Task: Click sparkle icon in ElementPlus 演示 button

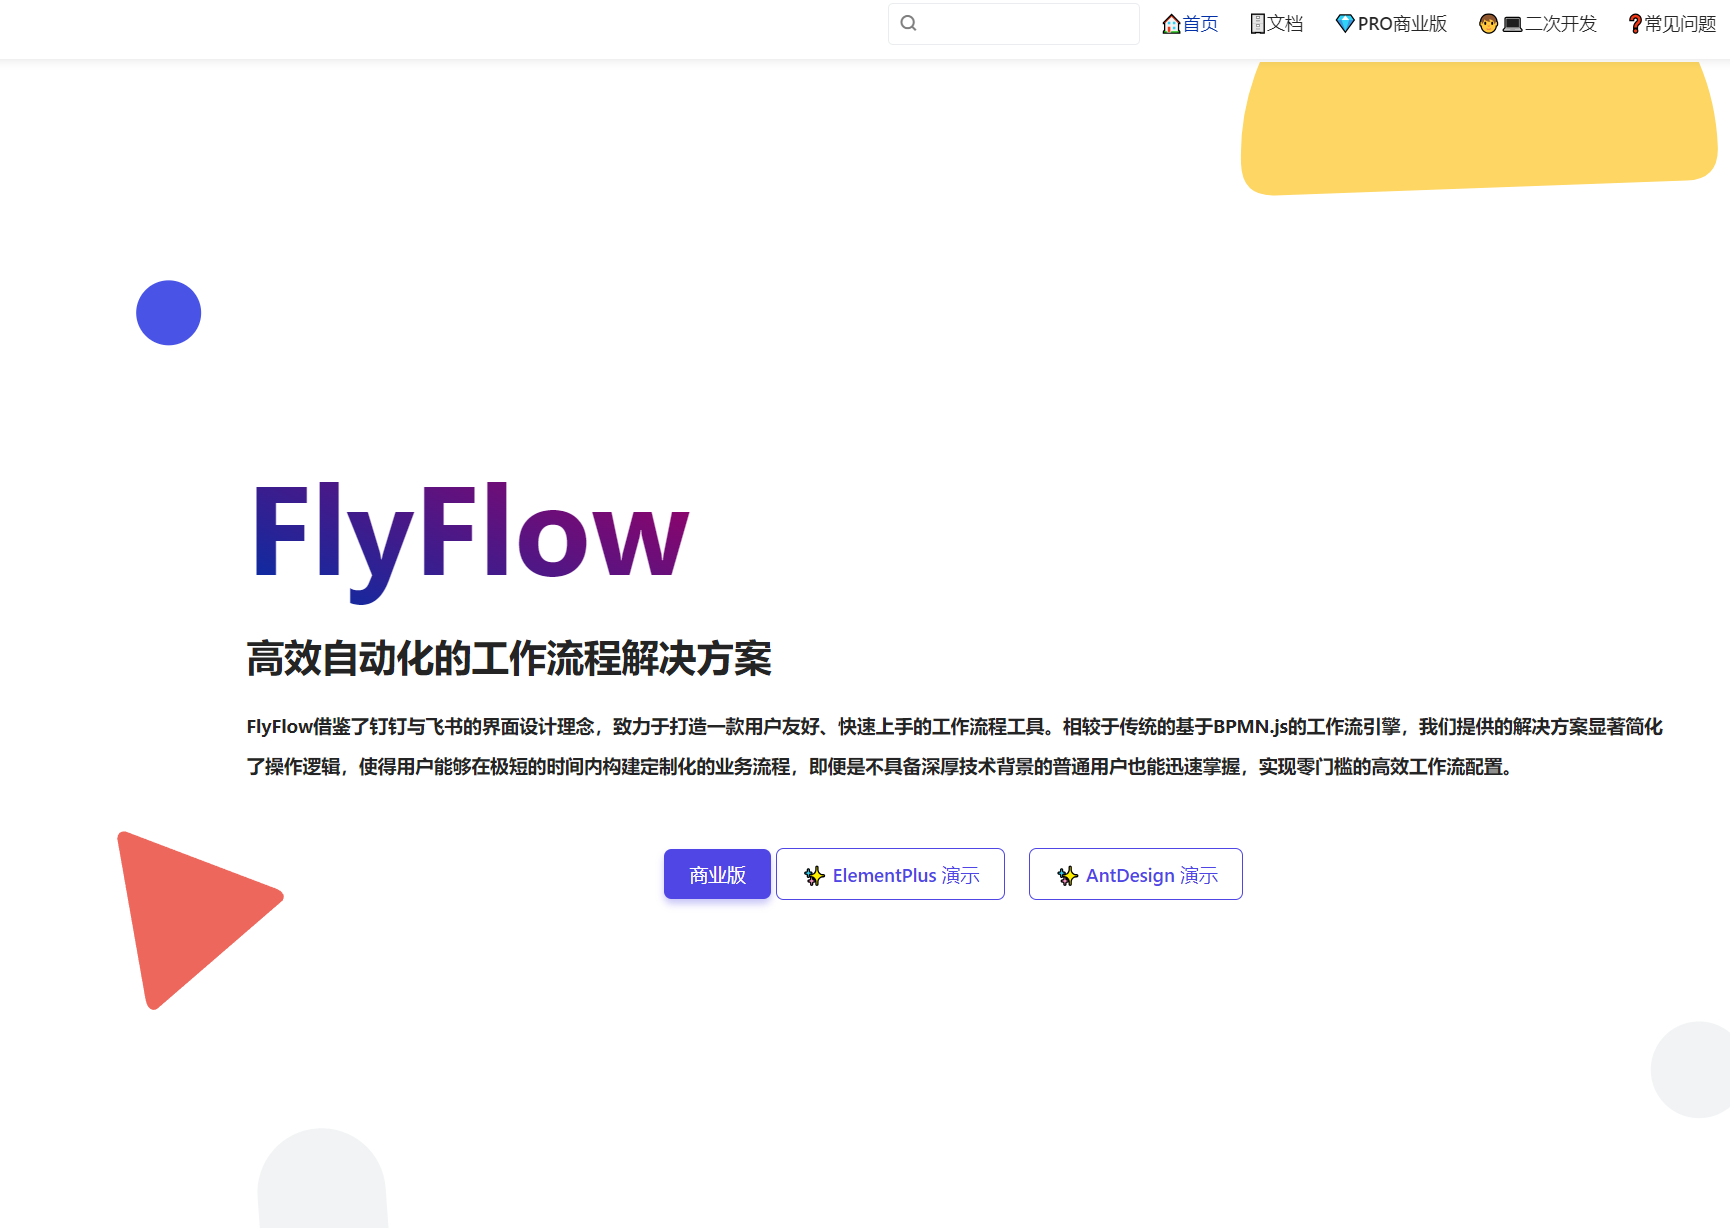Action: (x=814, y=876)
